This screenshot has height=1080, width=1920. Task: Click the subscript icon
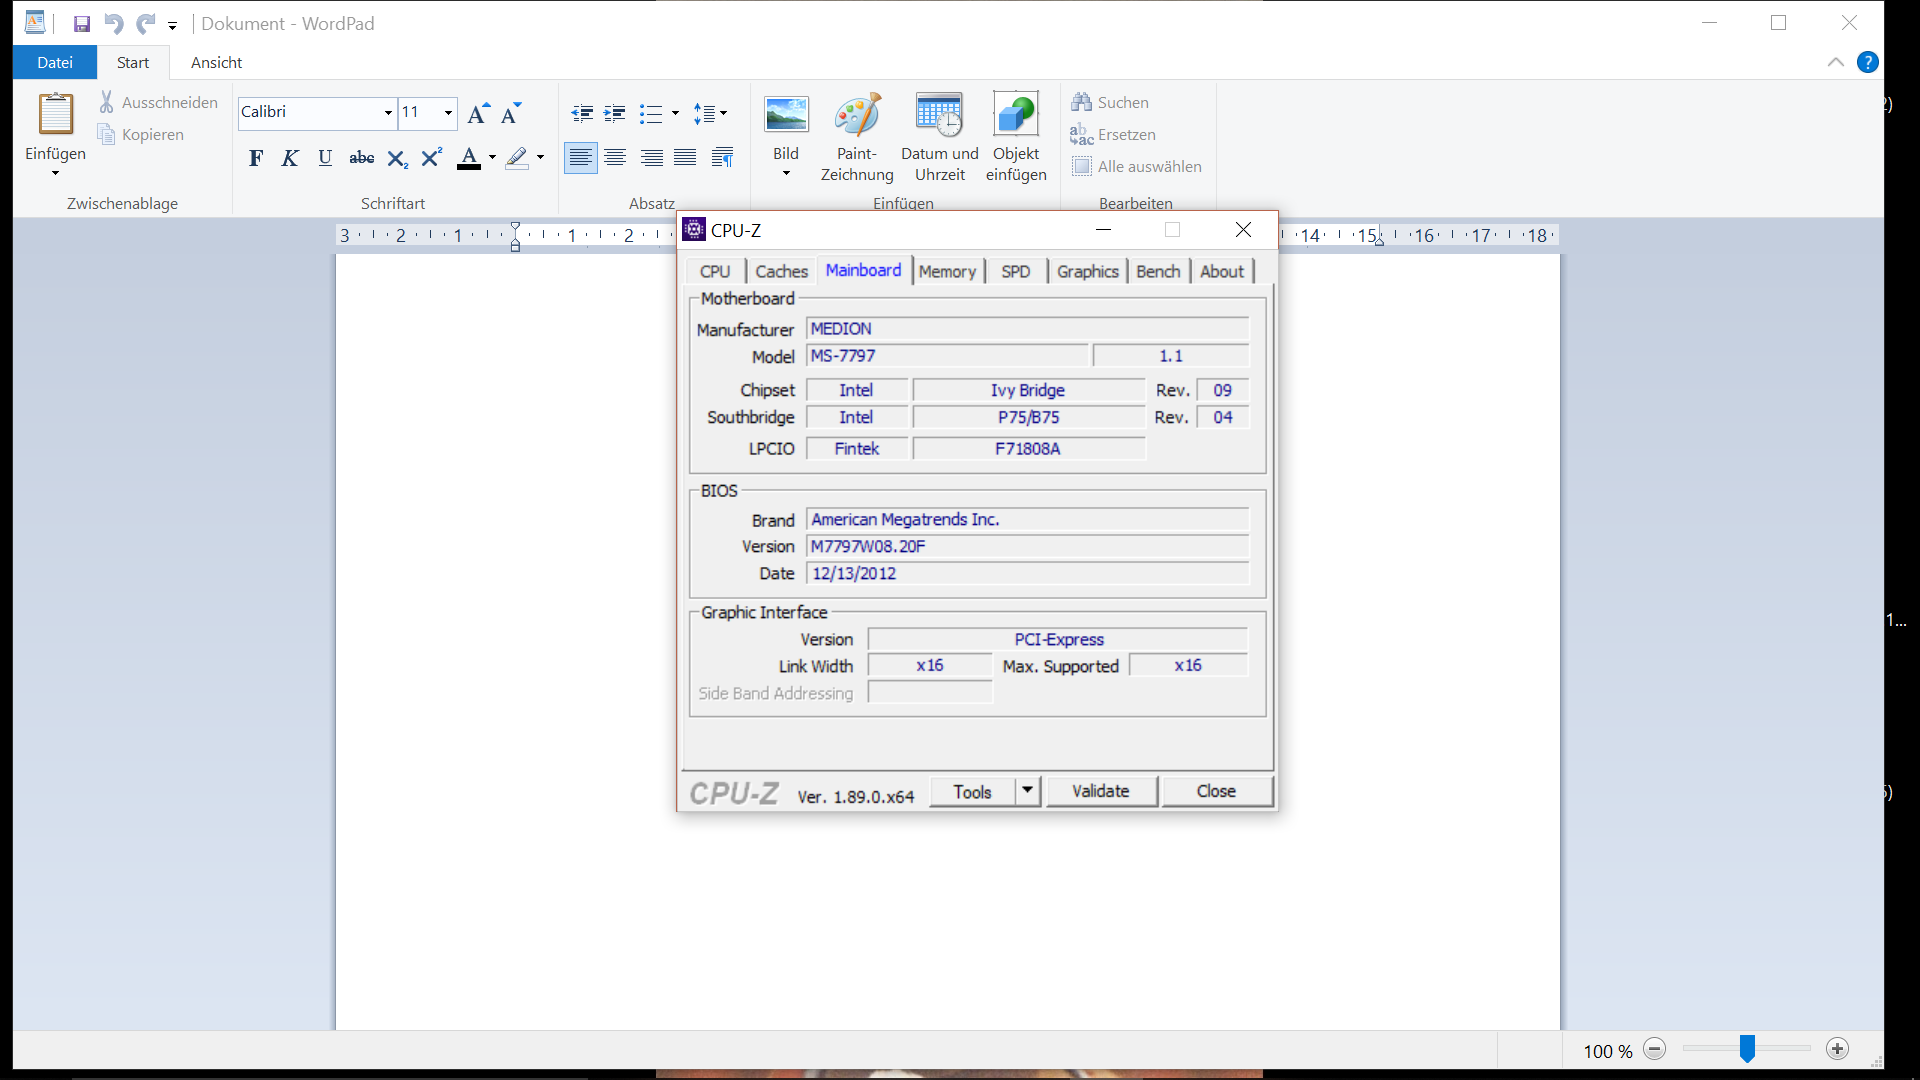click(396, 158)
